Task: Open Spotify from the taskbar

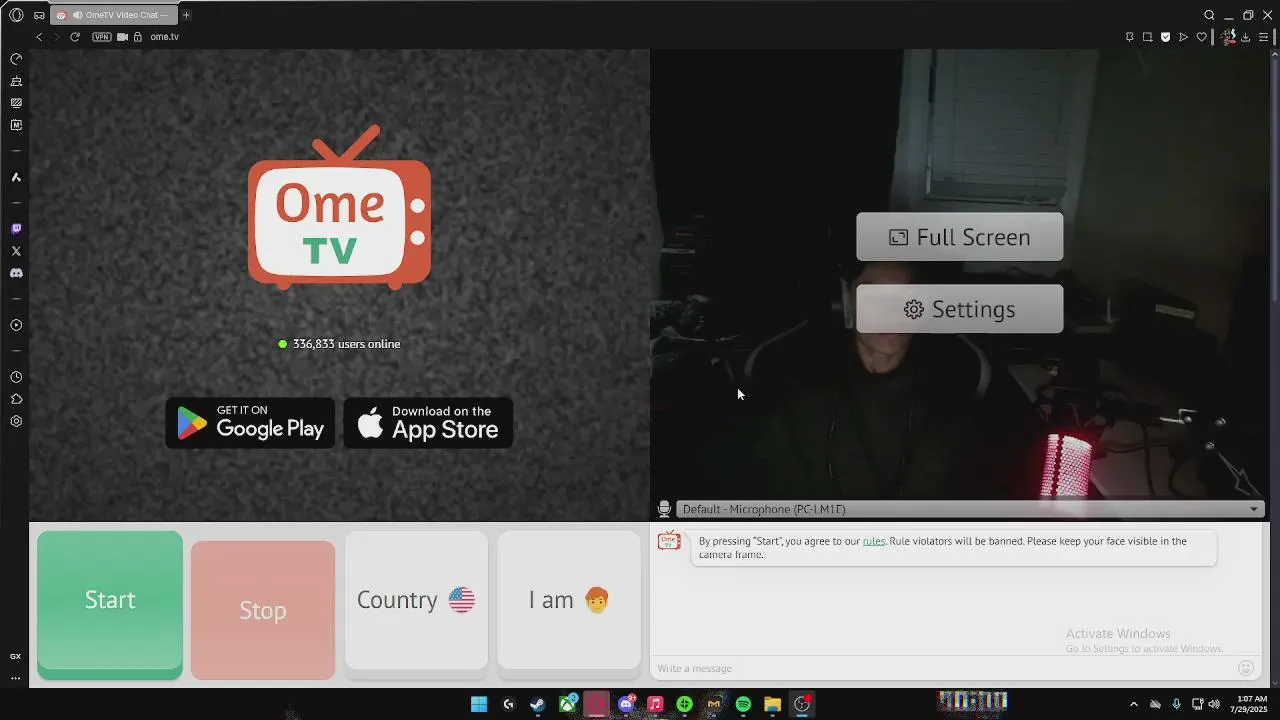Action: [x=743, y=704]
